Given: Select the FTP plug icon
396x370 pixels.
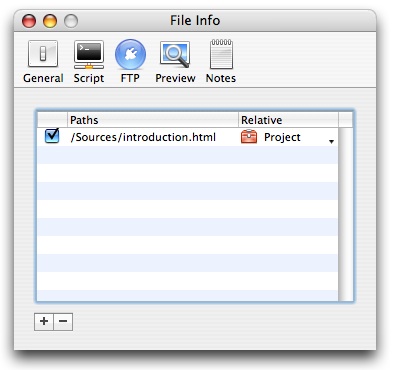Looking at the screenshot, I should (x=130, y=55).
